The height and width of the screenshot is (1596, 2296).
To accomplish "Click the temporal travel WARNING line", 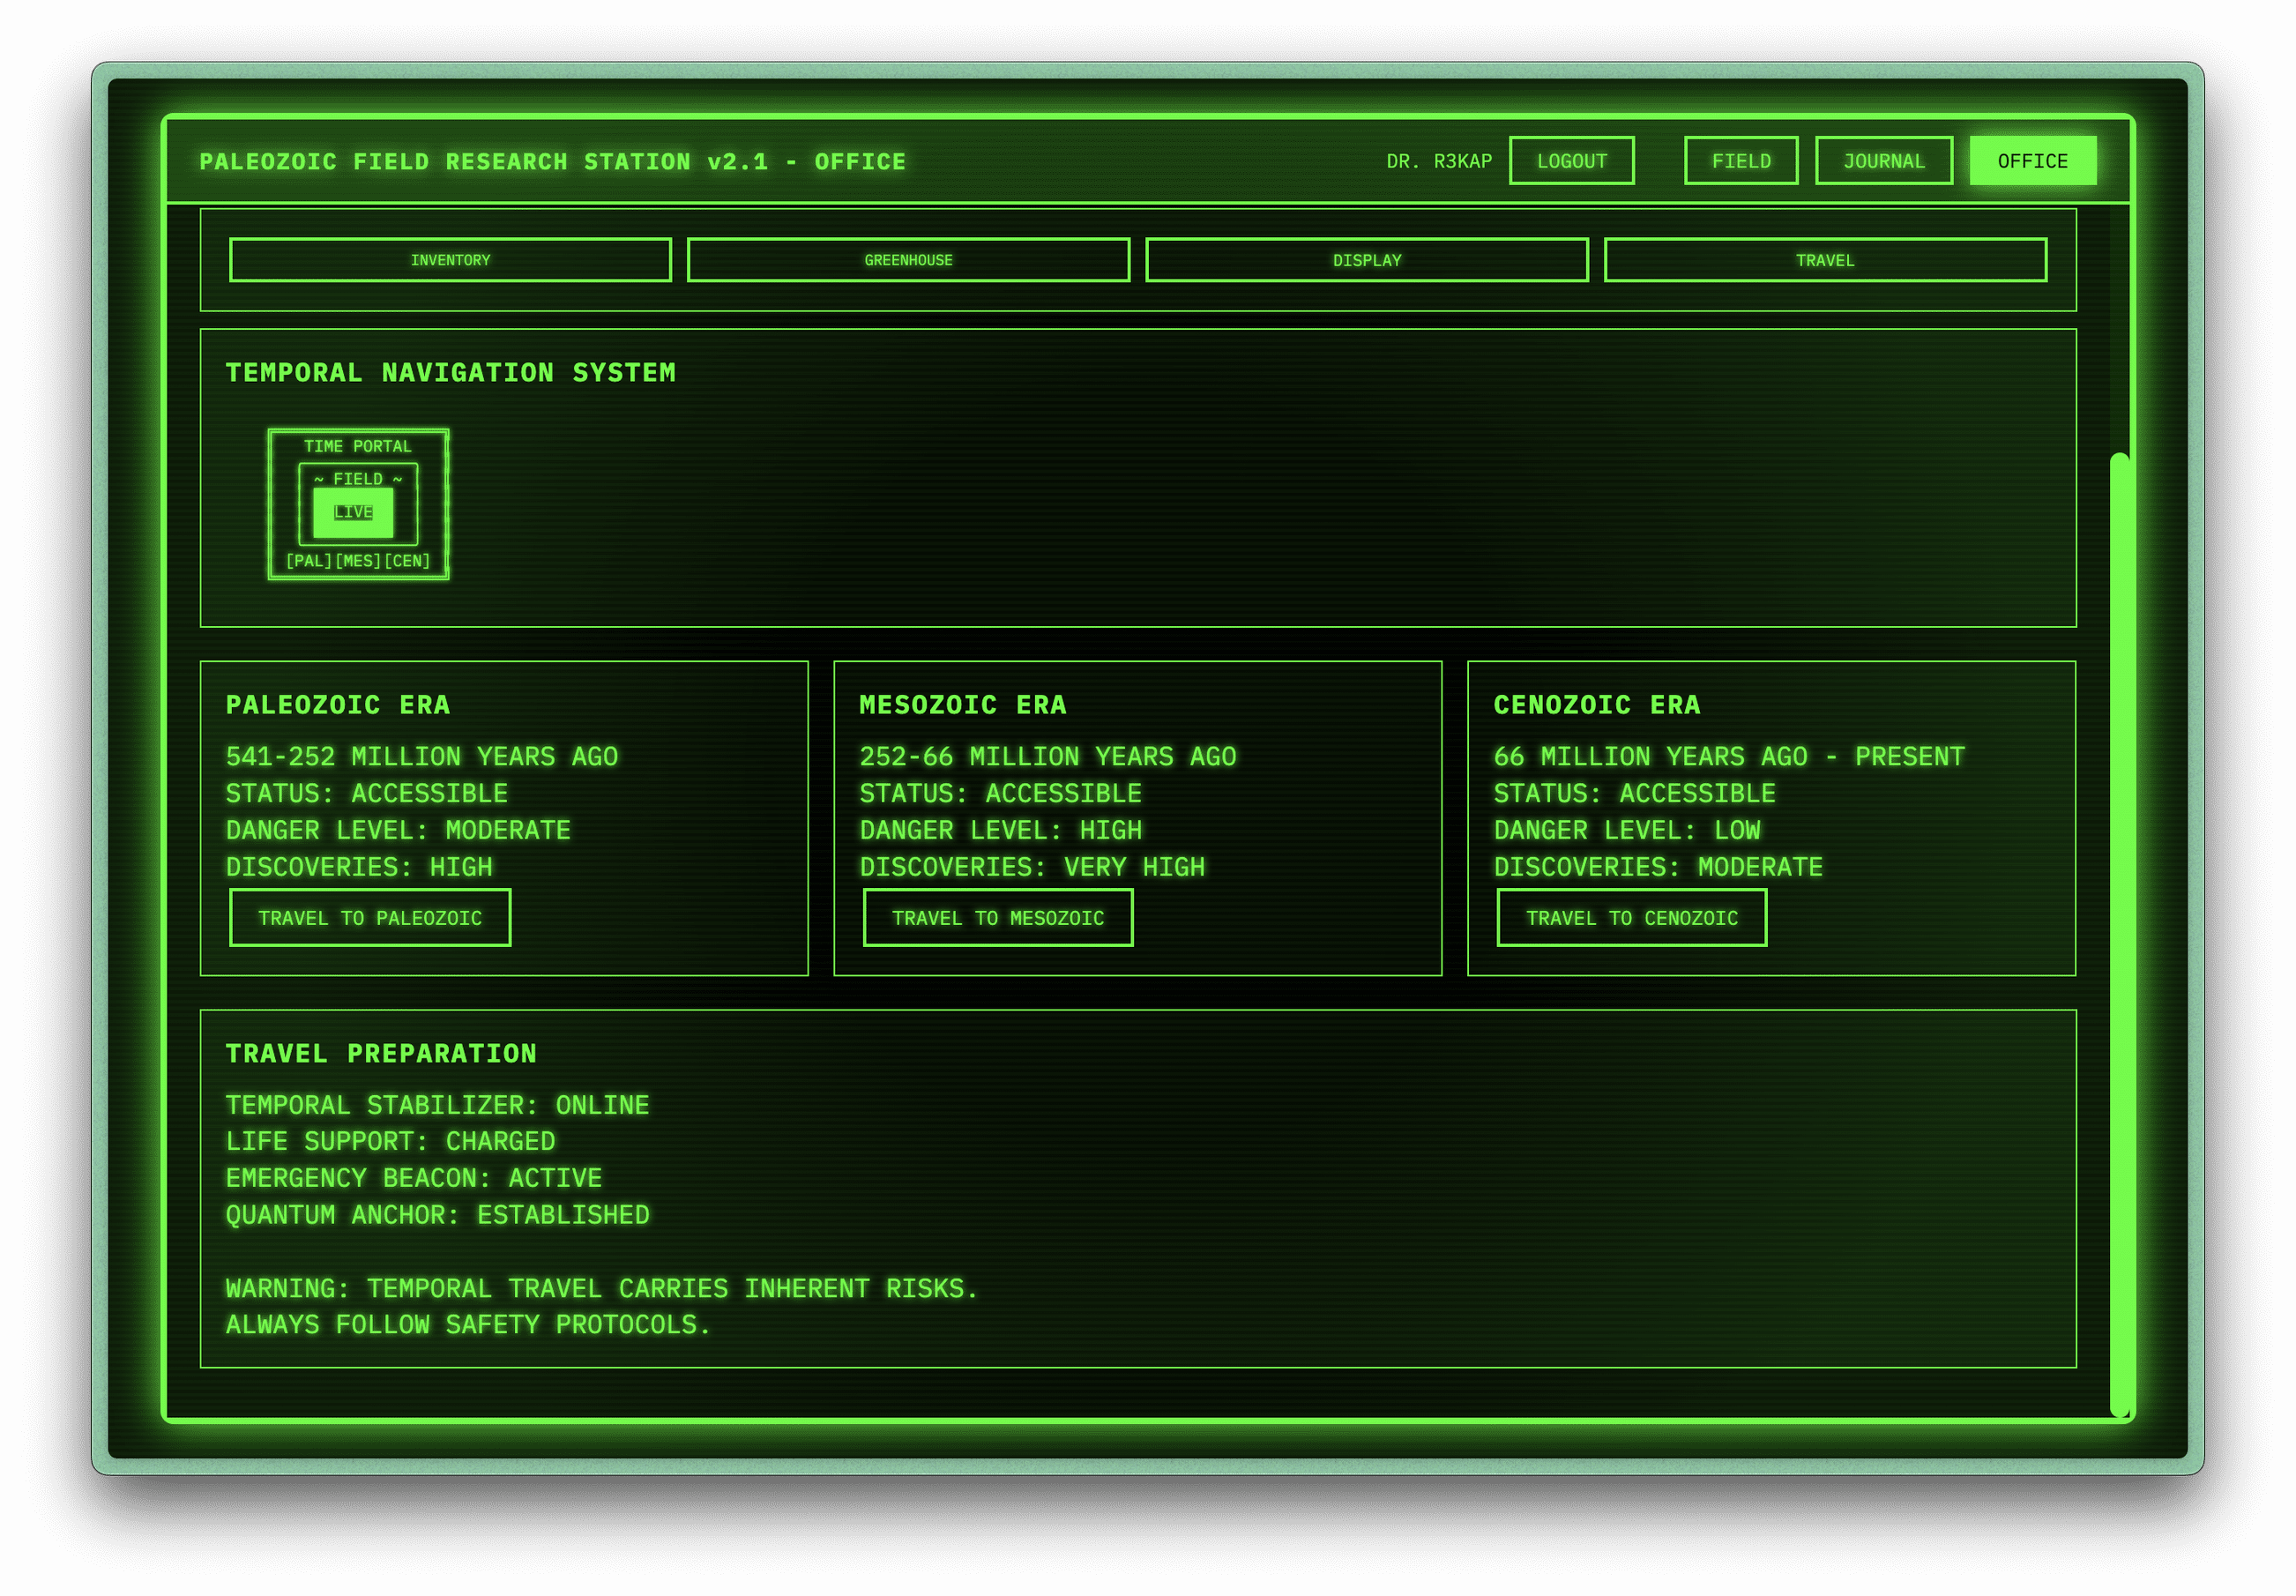I will pyautogui.click(x=601, y=1288).
